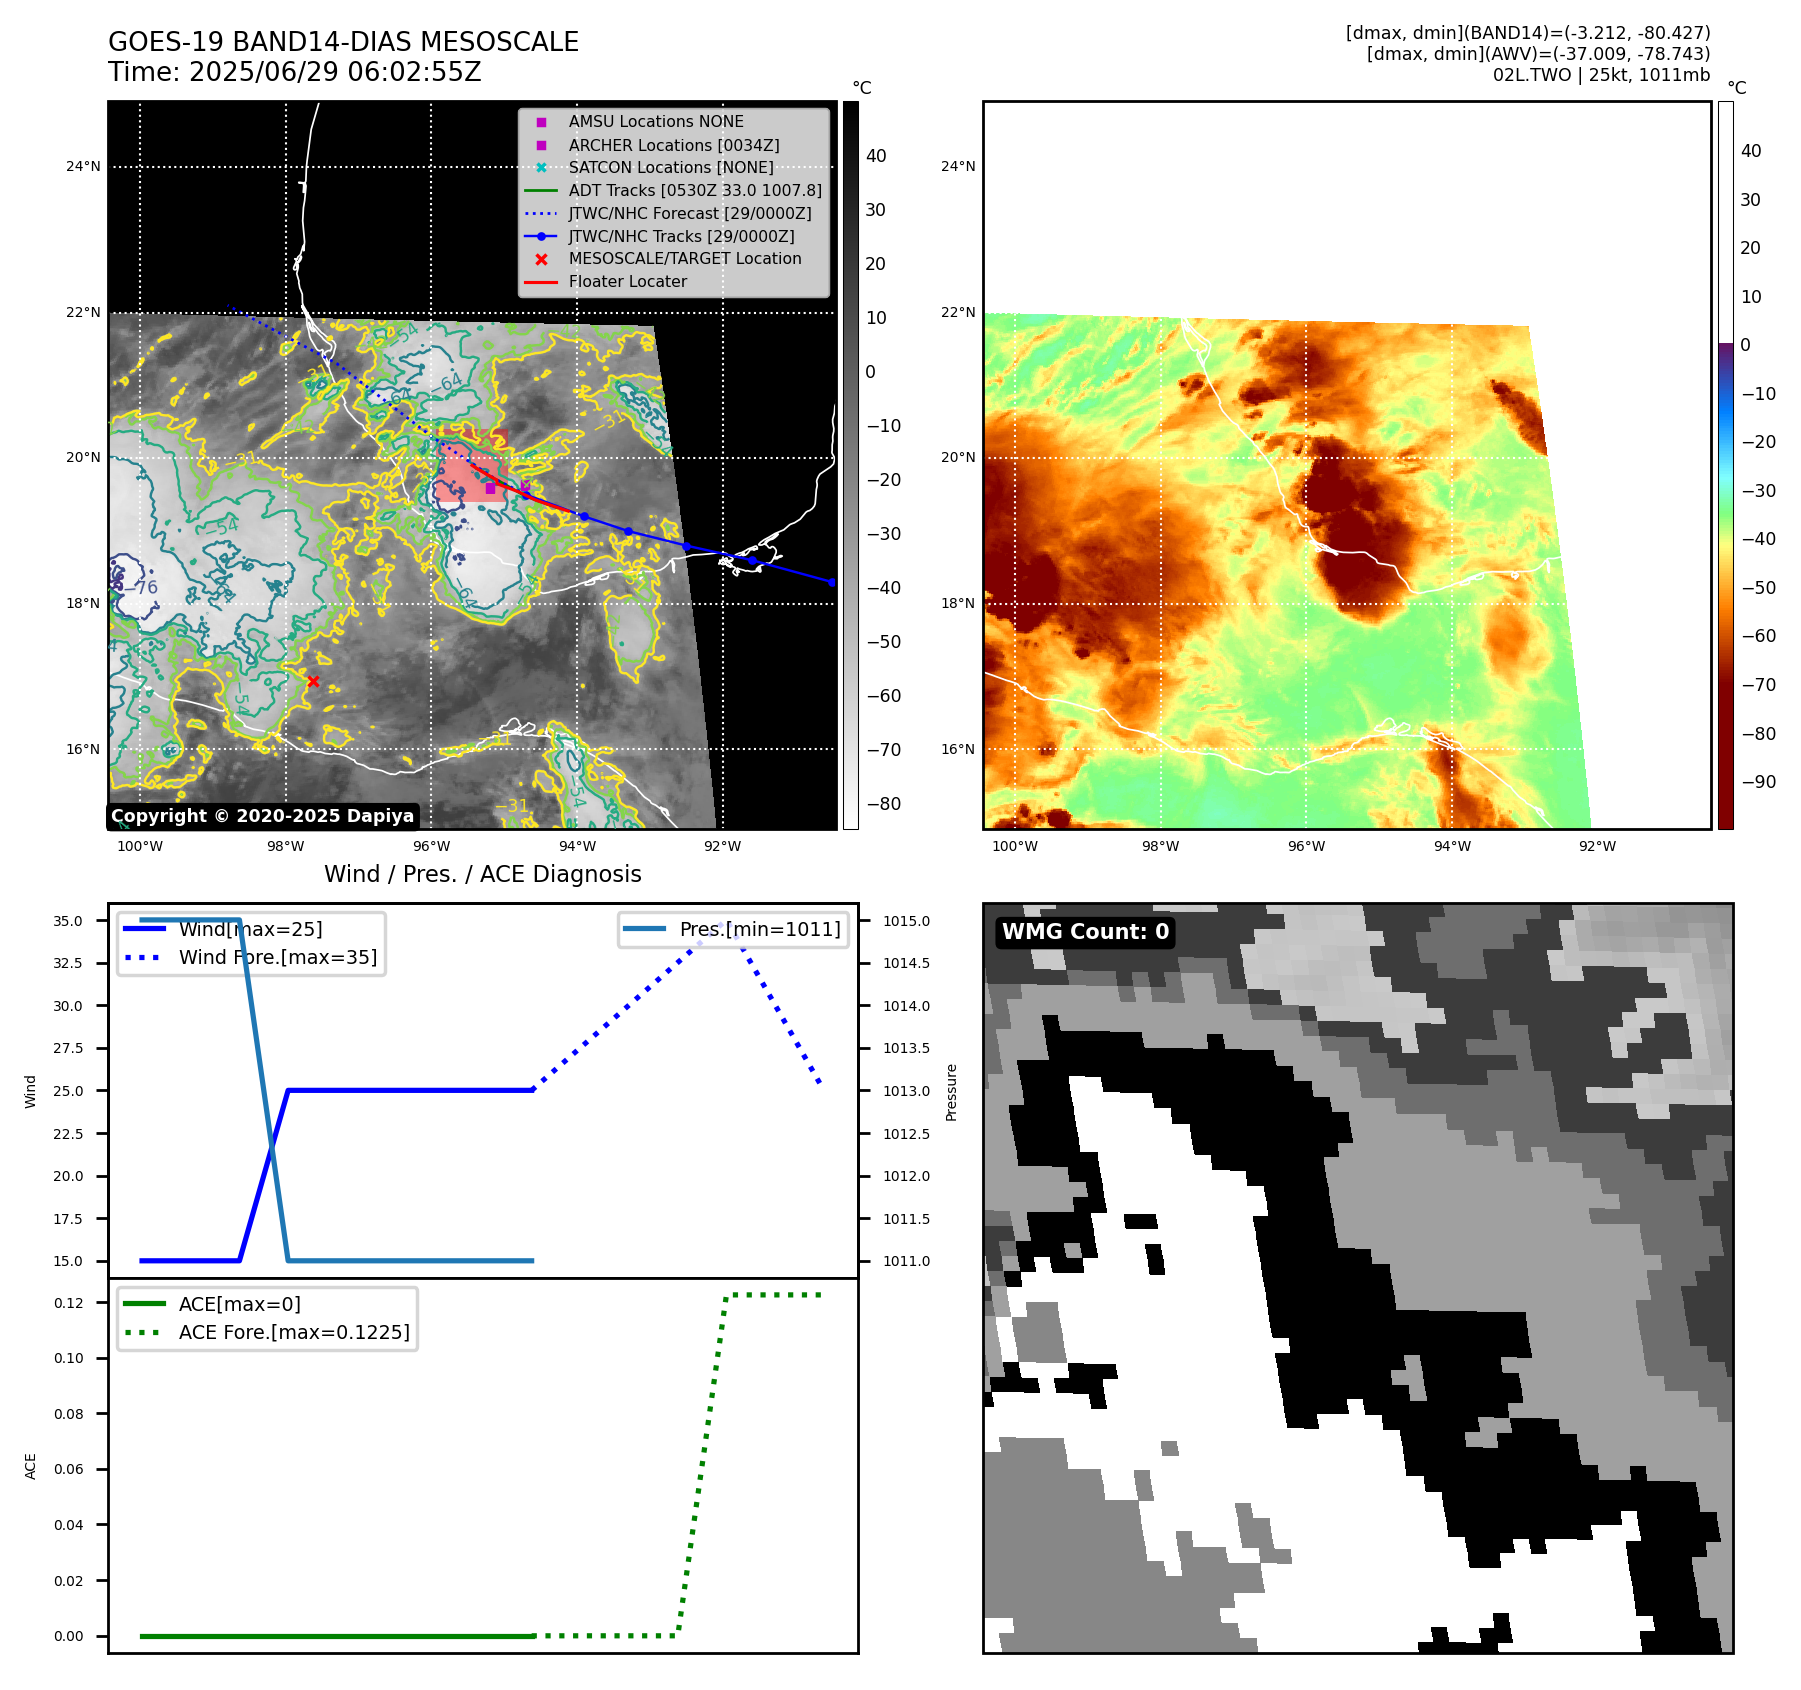Click 'AMSU Locations NONE' legend text
This screenshot has height=1690, width=1801.
[656, 122]
